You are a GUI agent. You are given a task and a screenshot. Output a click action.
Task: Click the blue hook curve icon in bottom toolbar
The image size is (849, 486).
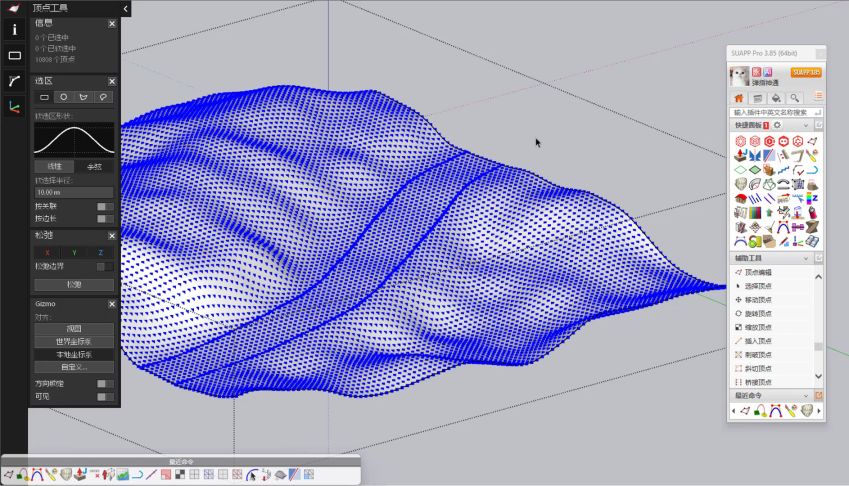(x=137, y=475)
